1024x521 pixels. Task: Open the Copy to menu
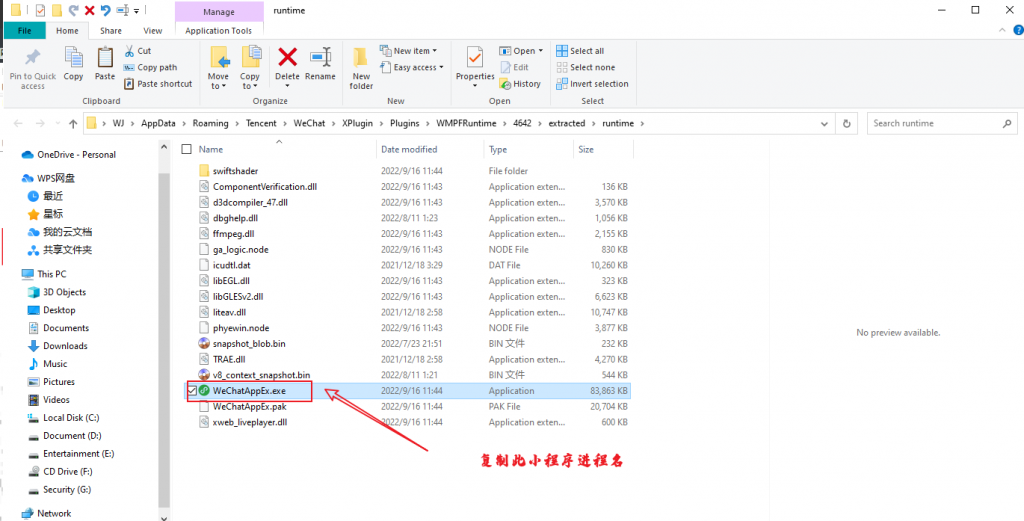pyautogui.click(x=250, y=67)
